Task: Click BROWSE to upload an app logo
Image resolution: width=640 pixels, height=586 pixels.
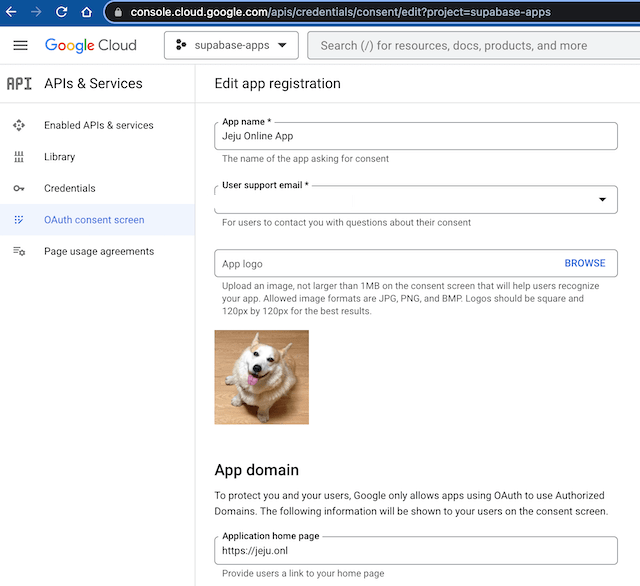Action: pyautogui.click(x=584, y=263)
